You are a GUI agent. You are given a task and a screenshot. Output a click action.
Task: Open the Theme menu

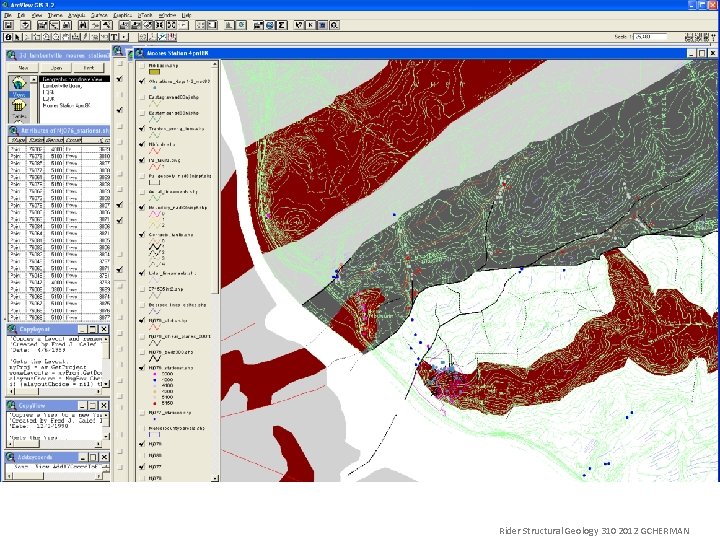coord(55,15)
